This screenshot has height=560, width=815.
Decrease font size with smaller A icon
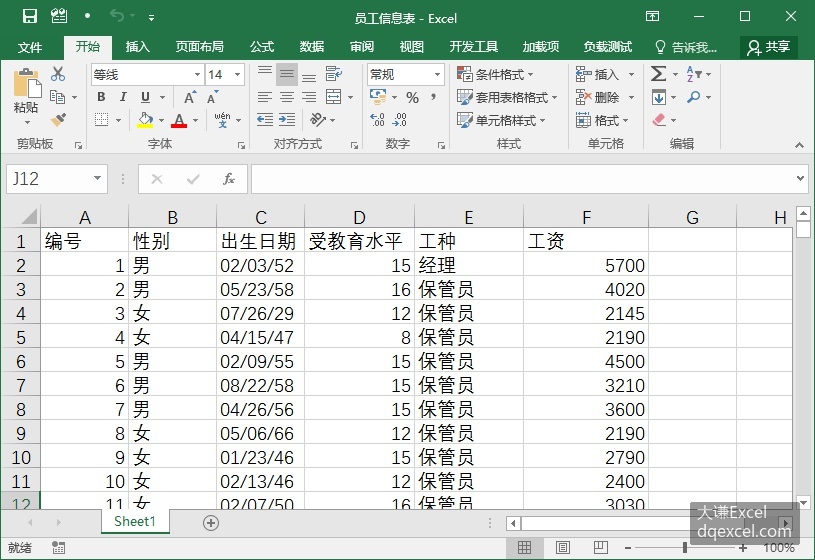(x=212, y=97)
